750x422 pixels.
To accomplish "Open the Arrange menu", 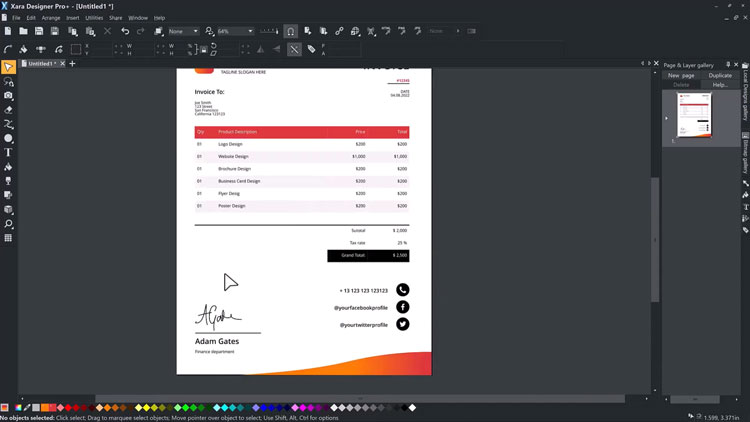I will (51, 18).
